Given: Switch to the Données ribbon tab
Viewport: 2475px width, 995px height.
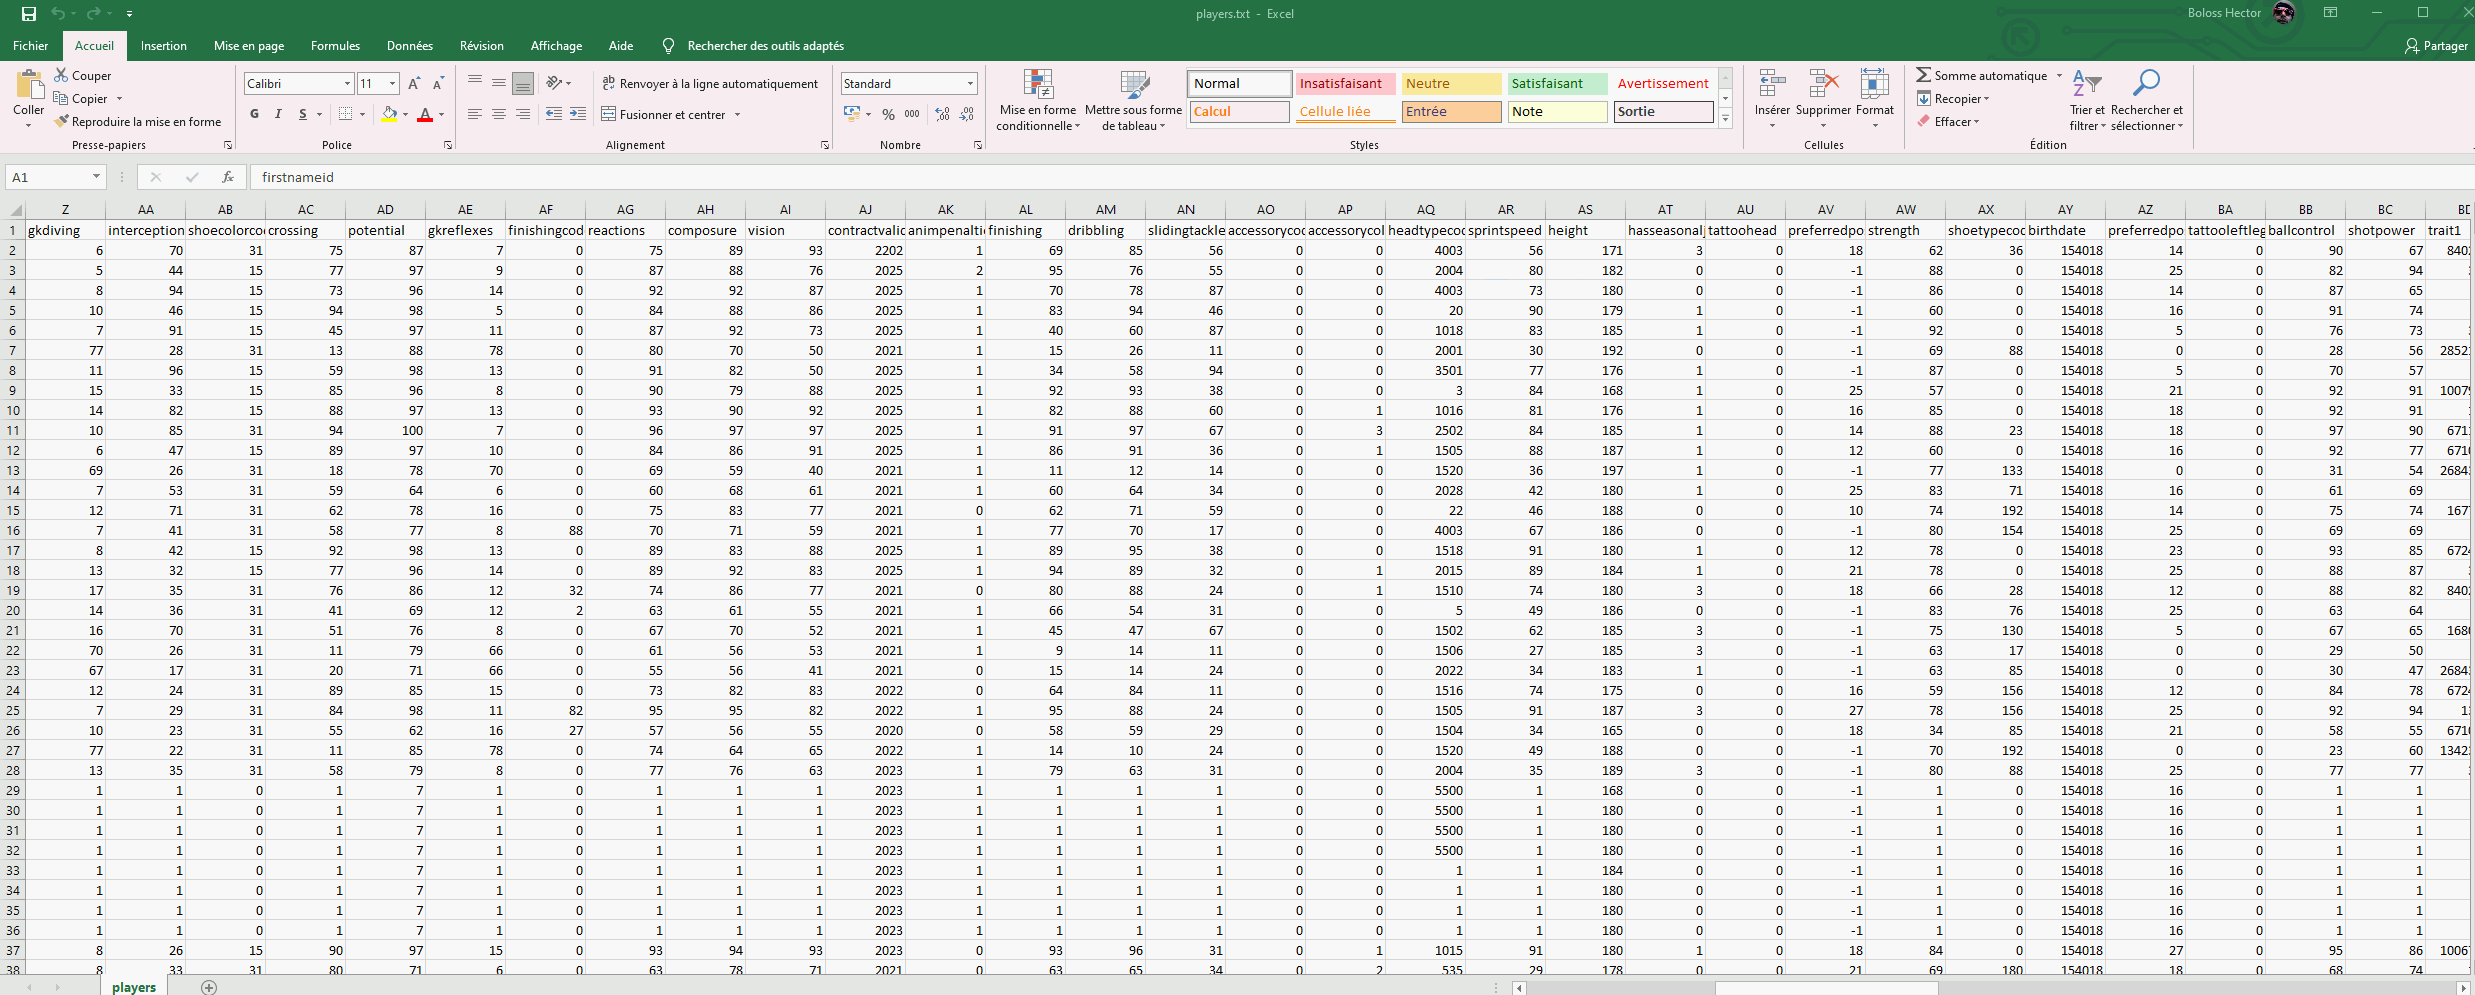Looking at the screenshot, I should pyautogui.click(x=410, y=46).
